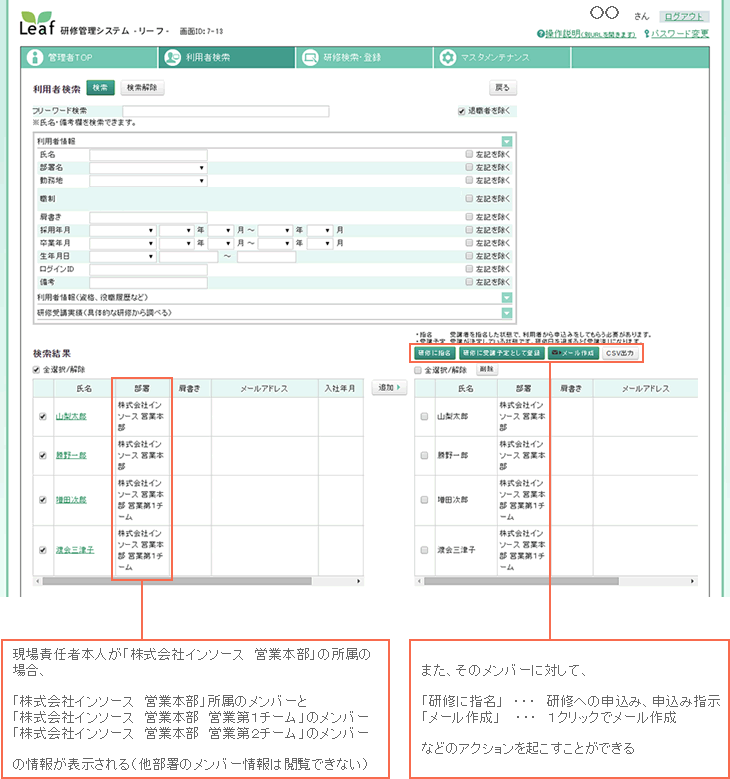Check 左記を除く for 氏名 row
The width and height of the screenshot is (730, 779).
[469, 155]
